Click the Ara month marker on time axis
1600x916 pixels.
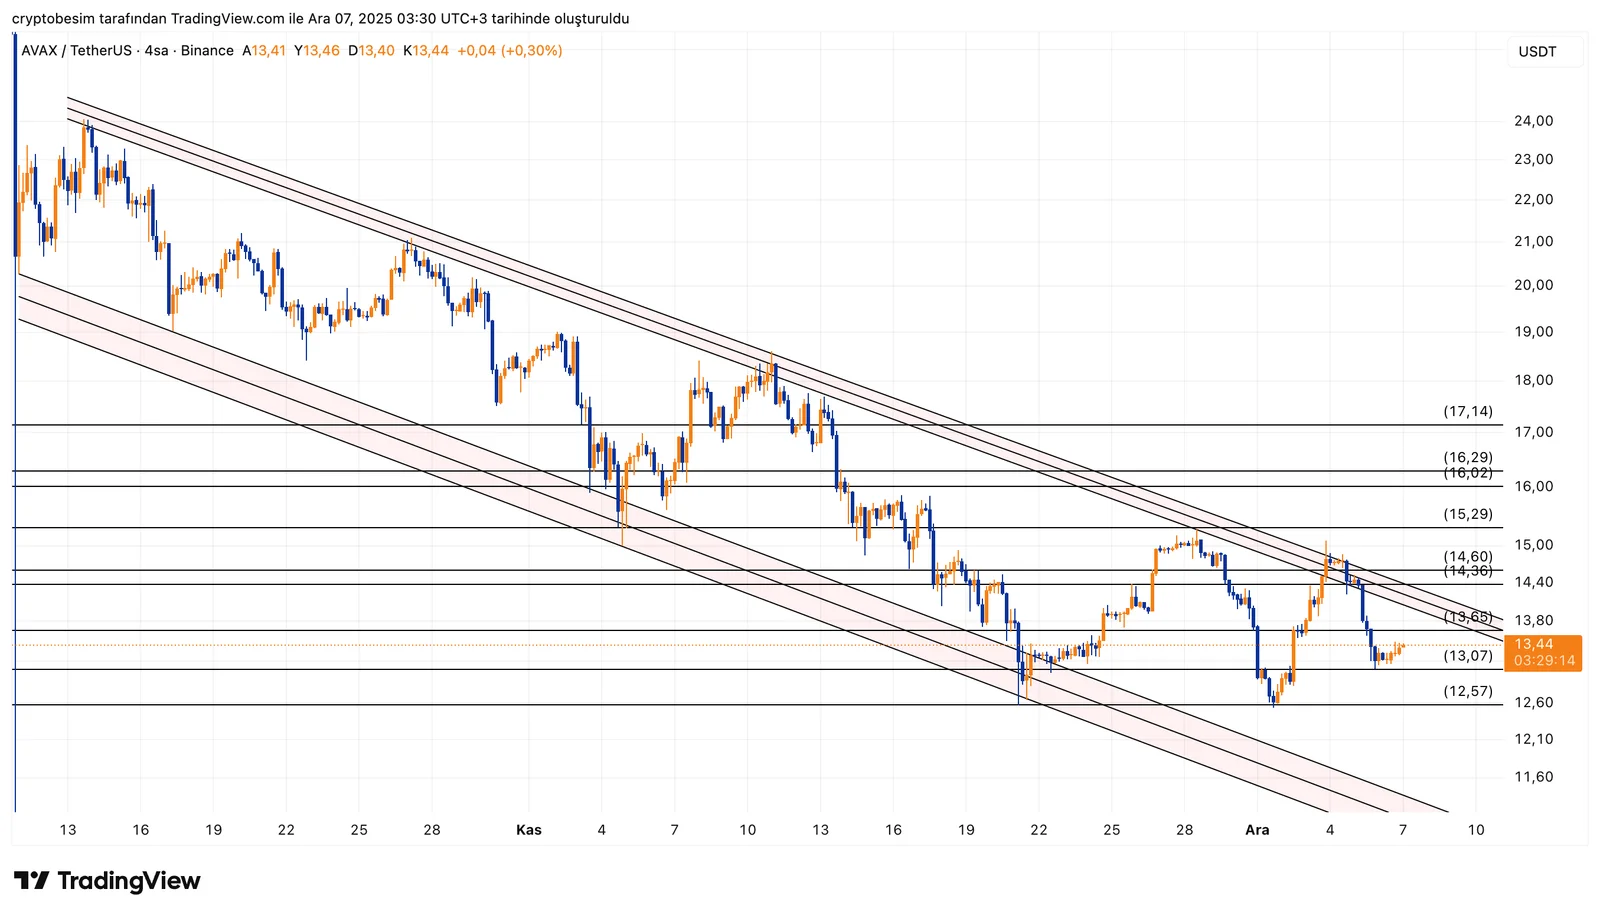pyautogui.click(x=1256, y=830)
